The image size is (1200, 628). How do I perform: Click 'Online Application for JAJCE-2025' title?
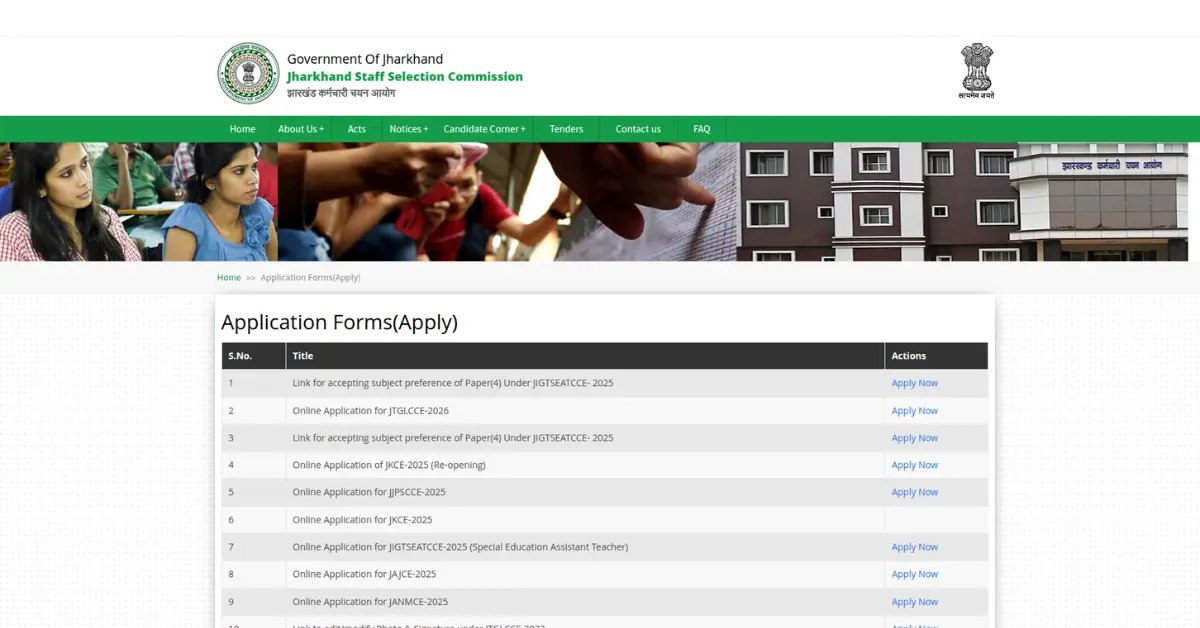364,574
